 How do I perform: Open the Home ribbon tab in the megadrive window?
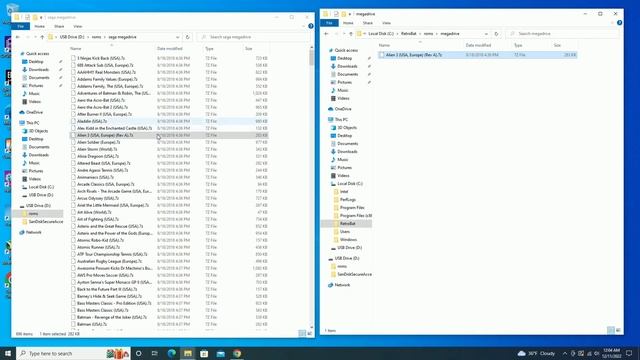[348, 23]
